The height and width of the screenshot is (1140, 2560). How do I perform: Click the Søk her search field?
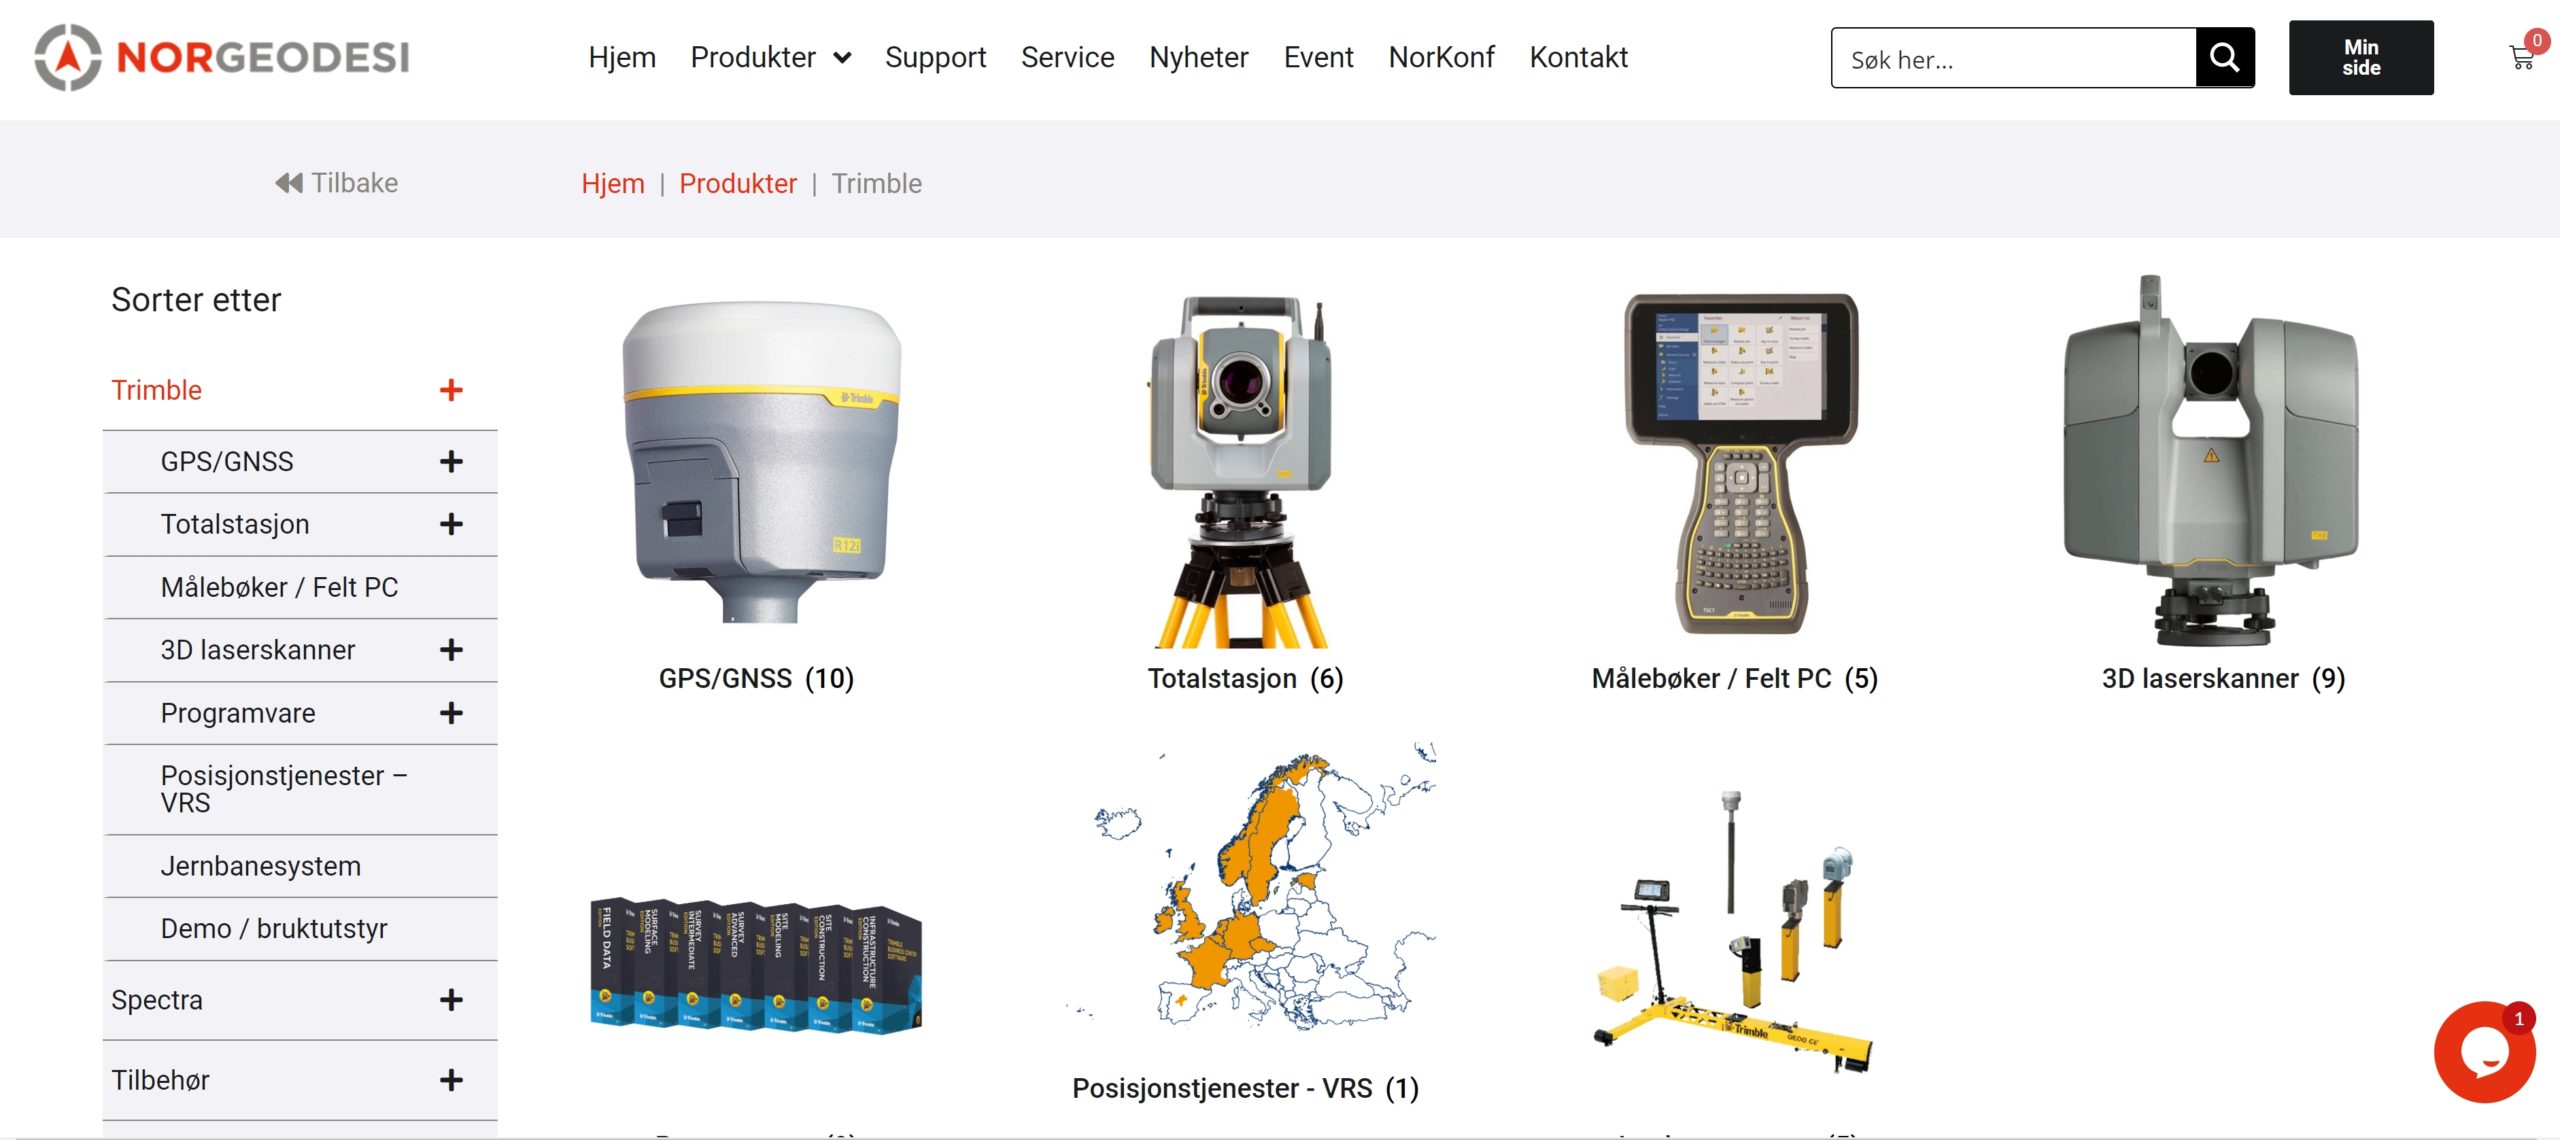point(2013,58)
